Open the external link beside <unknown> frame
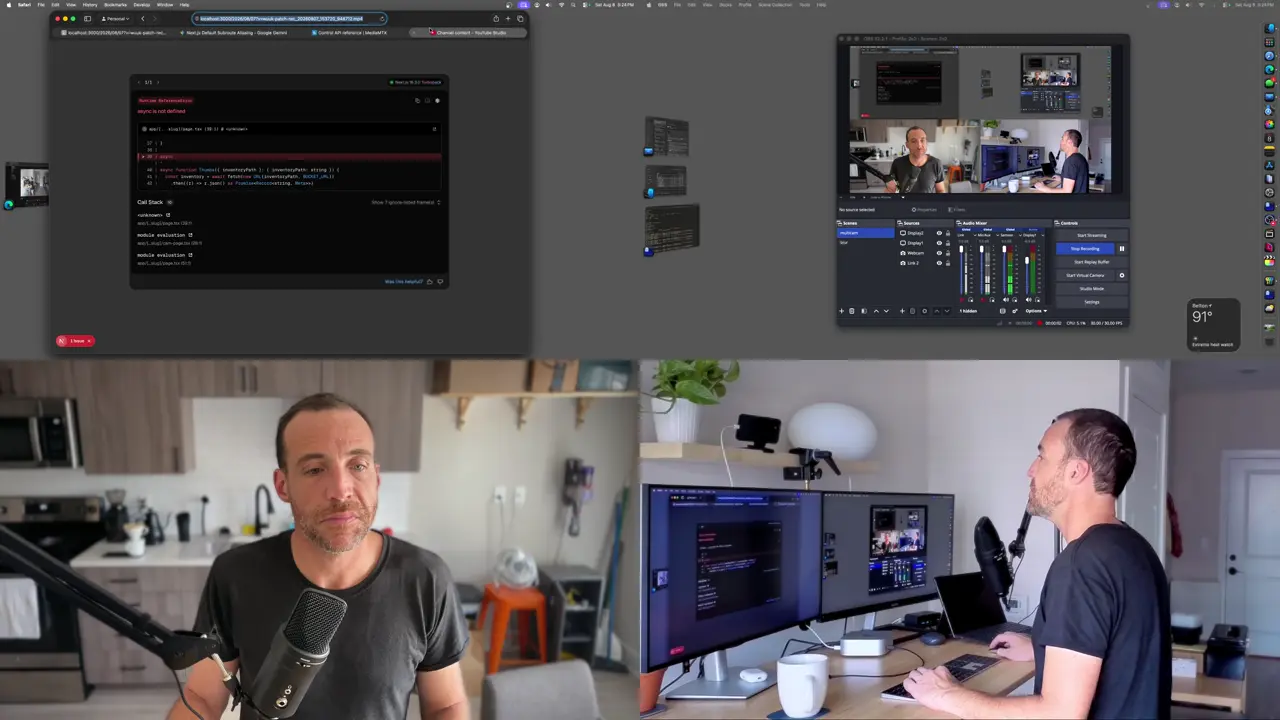The image size is (1280, 720). click(168, 215)
